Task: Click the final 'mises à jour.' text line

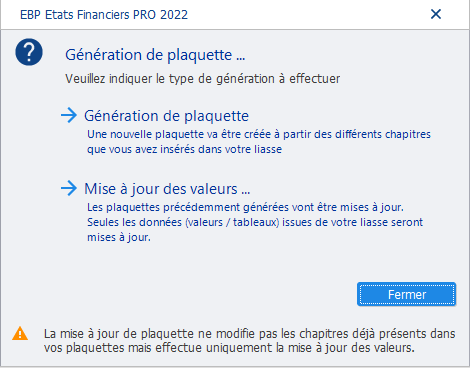Action: pos(119,237)
